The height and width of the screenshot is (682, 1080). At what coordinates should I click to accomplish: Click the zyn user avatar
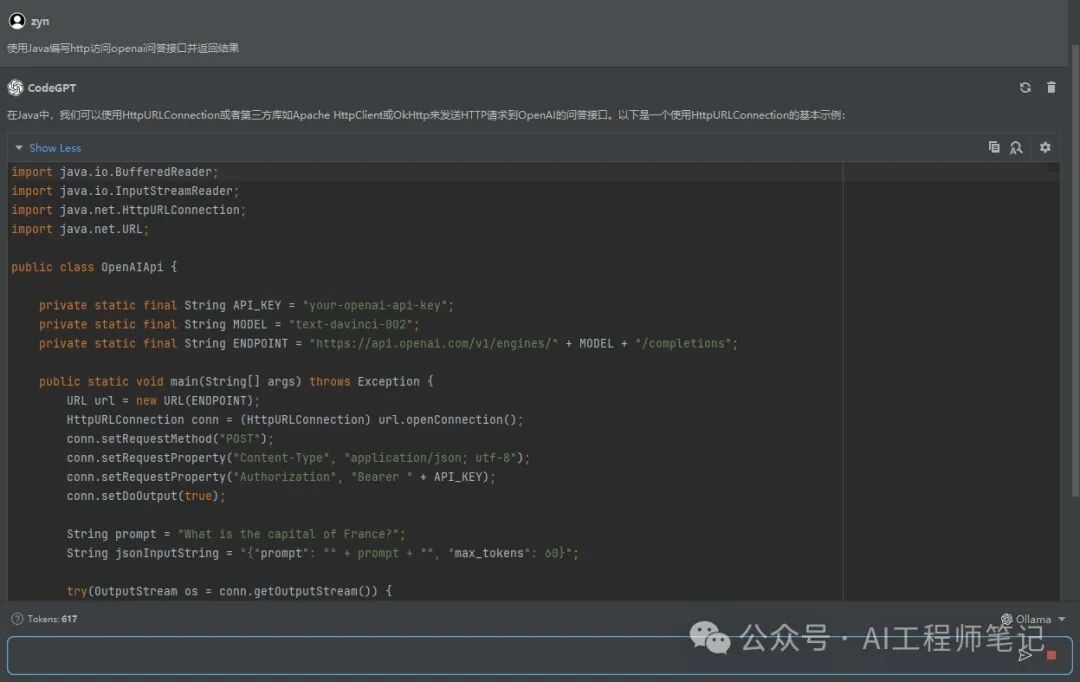(x=16, y=21)
